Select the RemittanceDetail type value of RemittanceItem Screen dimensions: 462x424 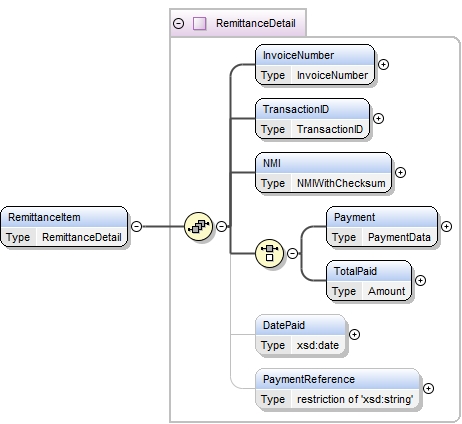coord(82,237)
